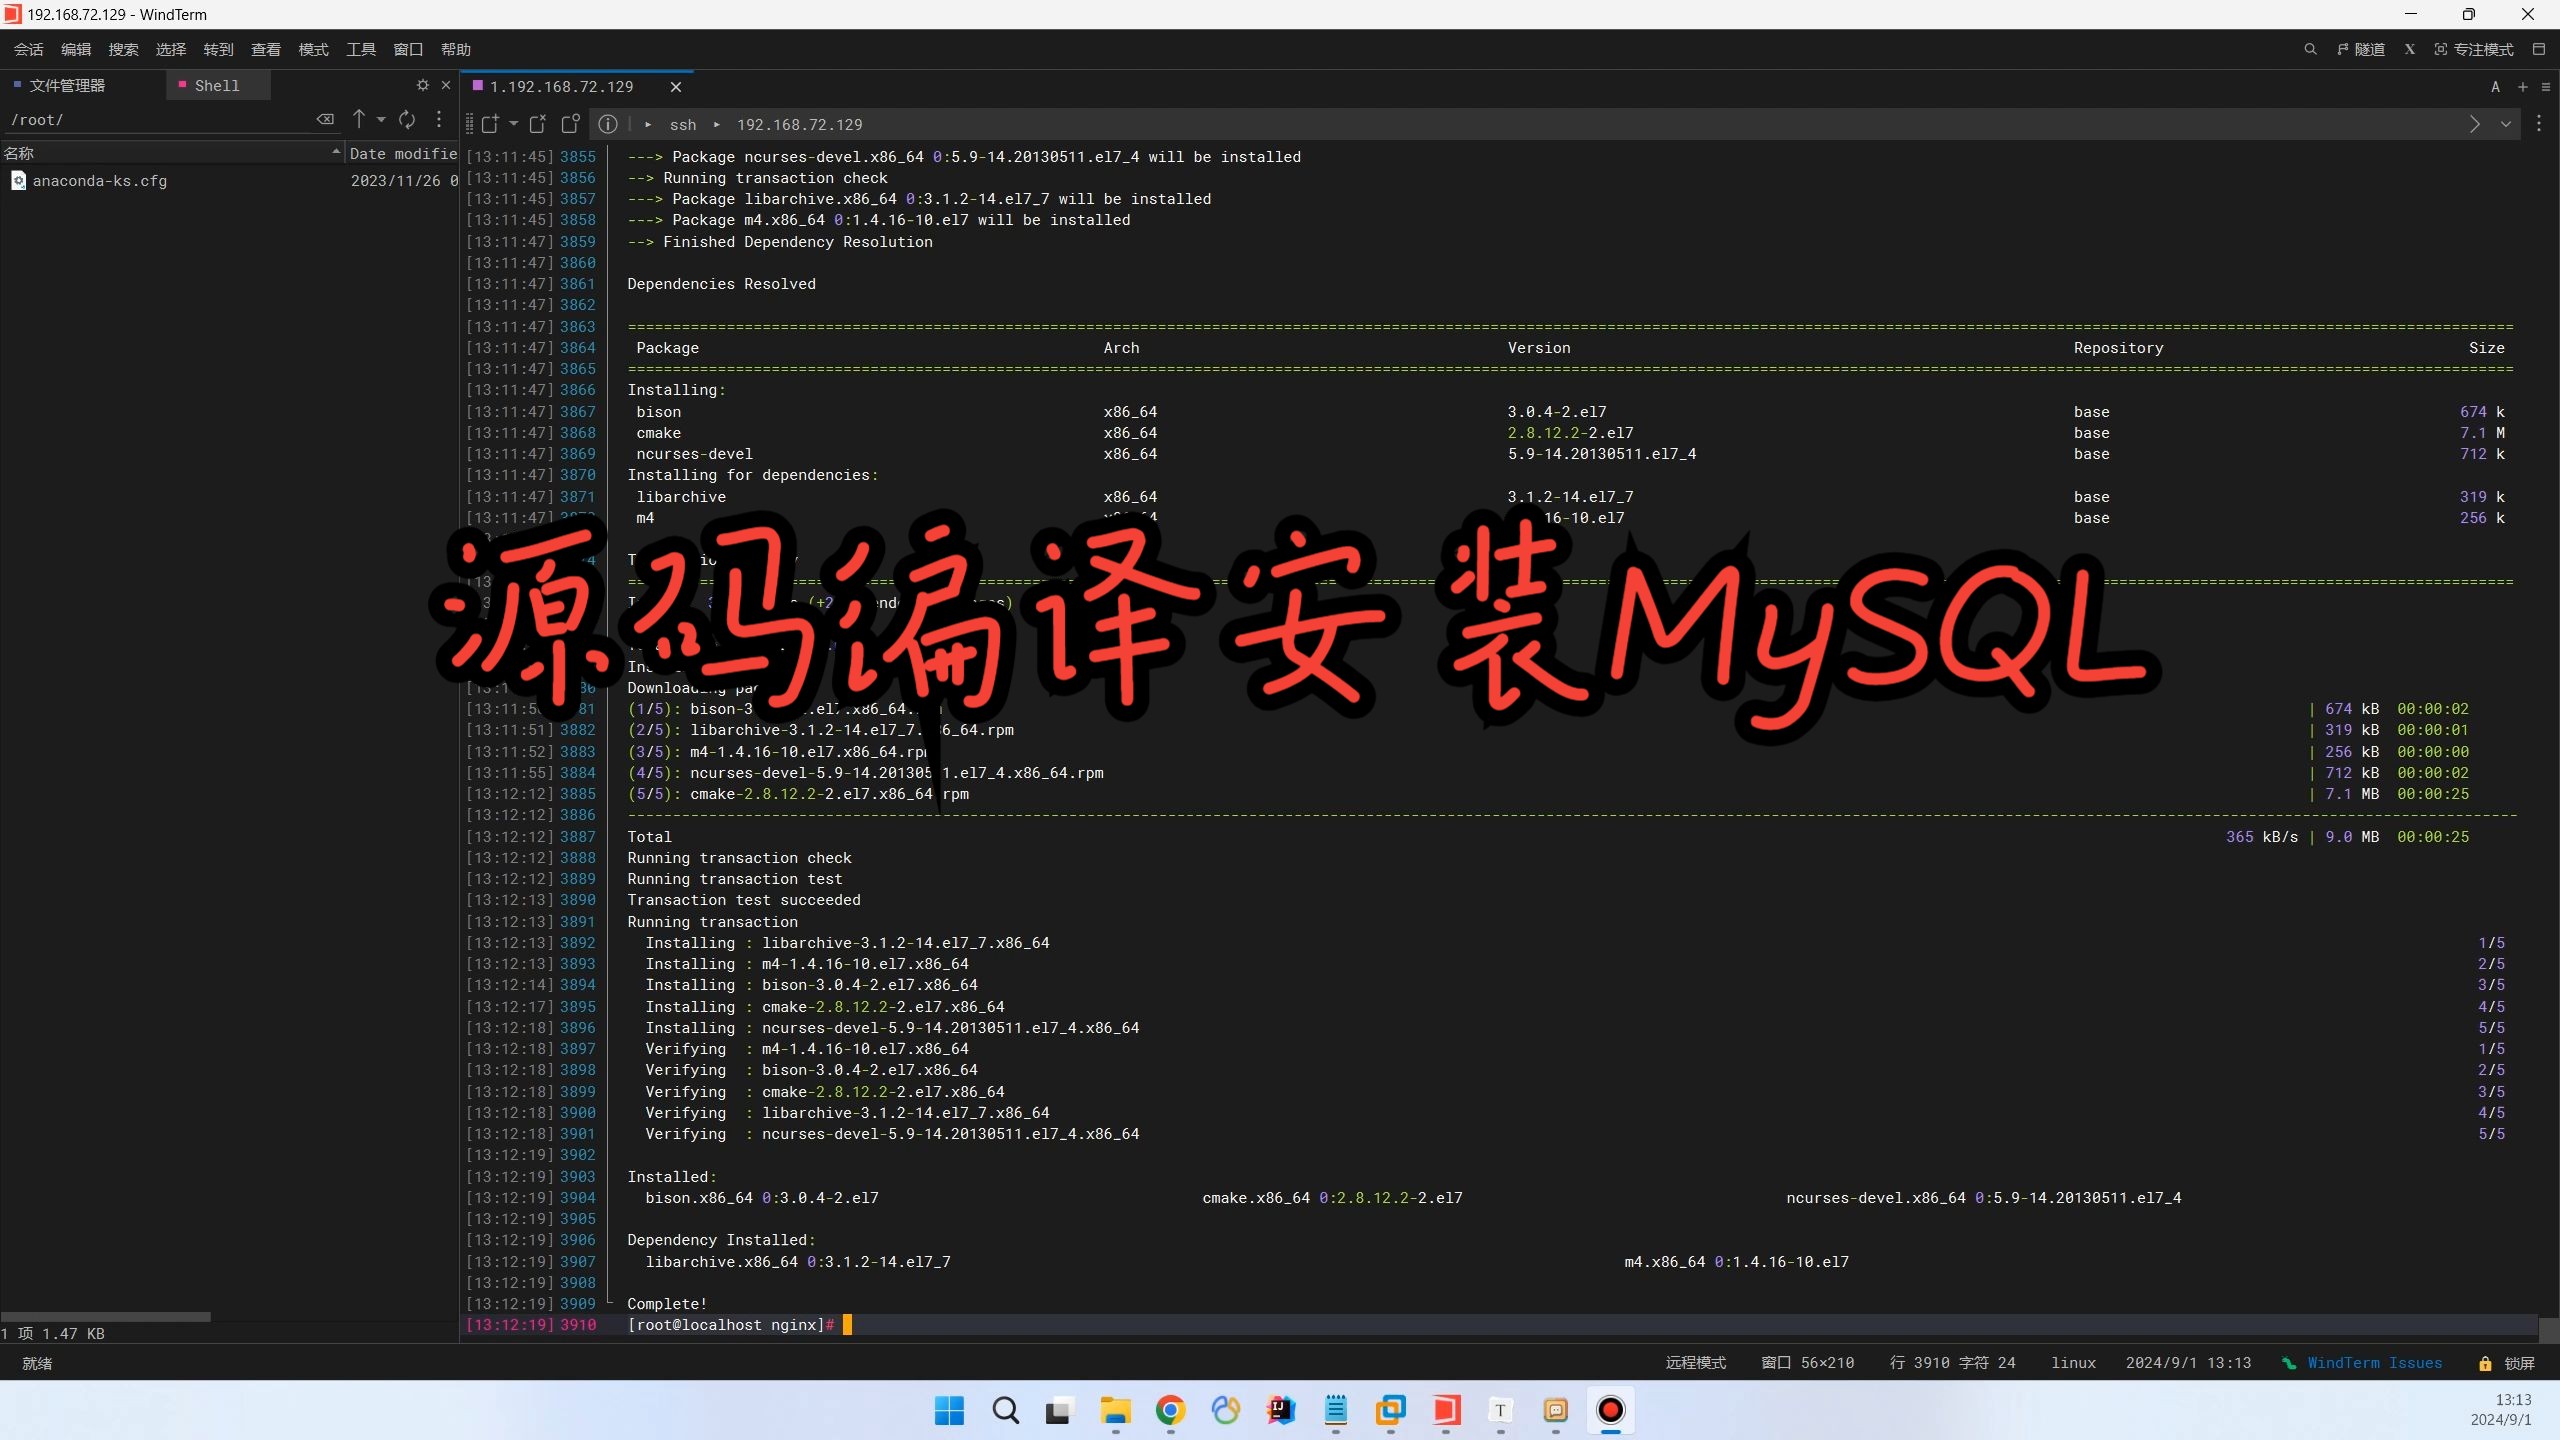Open WindTerm Issues link
The height and width of the screenshot is (1440, 2560).
(x=2374, y=1363)
